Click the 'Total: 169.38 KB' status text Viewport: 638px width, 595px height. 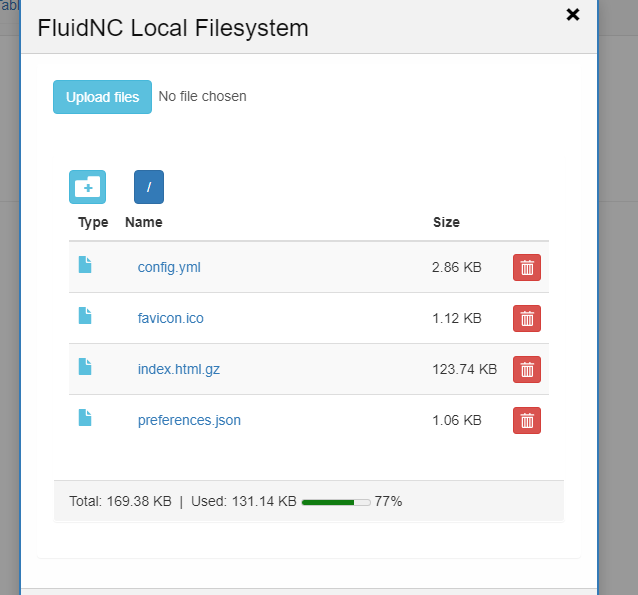pyautogui.click(x=120, y=501)
